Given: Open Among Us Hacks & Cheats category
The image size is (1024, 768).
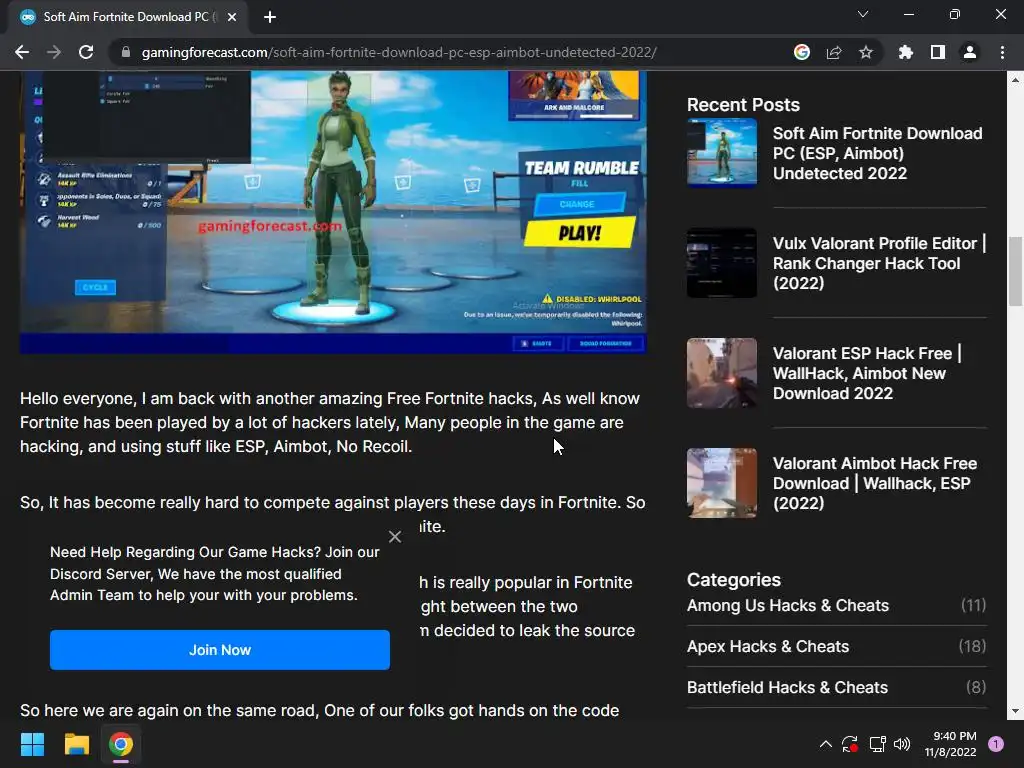Looking at the screenshot, I should [788, 605].
